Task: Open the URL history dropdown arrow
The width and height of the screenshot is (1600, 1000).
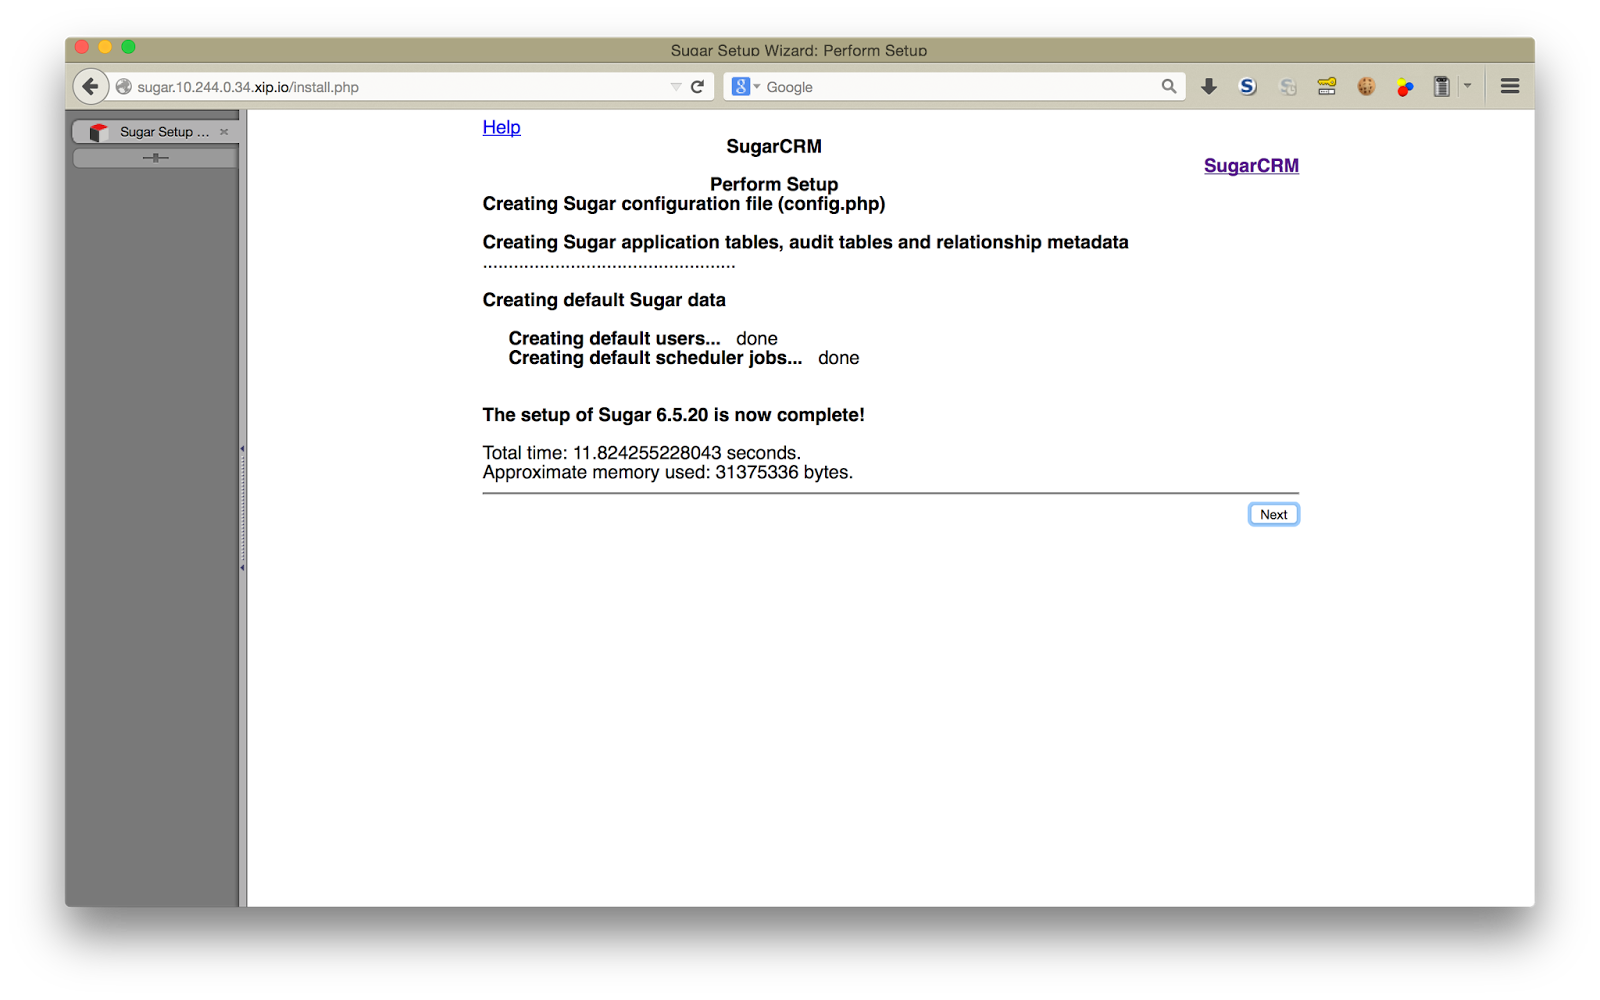Action: [676, 87]
